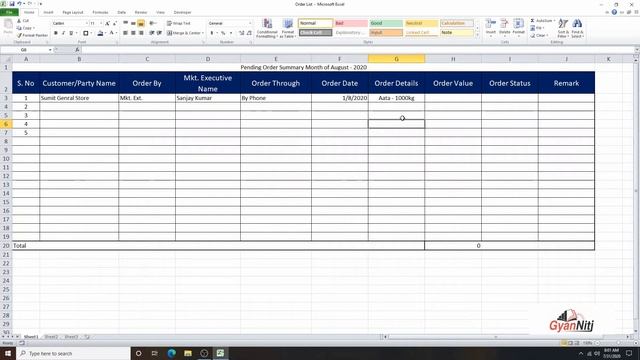This screenshot has height=360, width=640.
Task: Open the File tab
Action: point(9,12)
